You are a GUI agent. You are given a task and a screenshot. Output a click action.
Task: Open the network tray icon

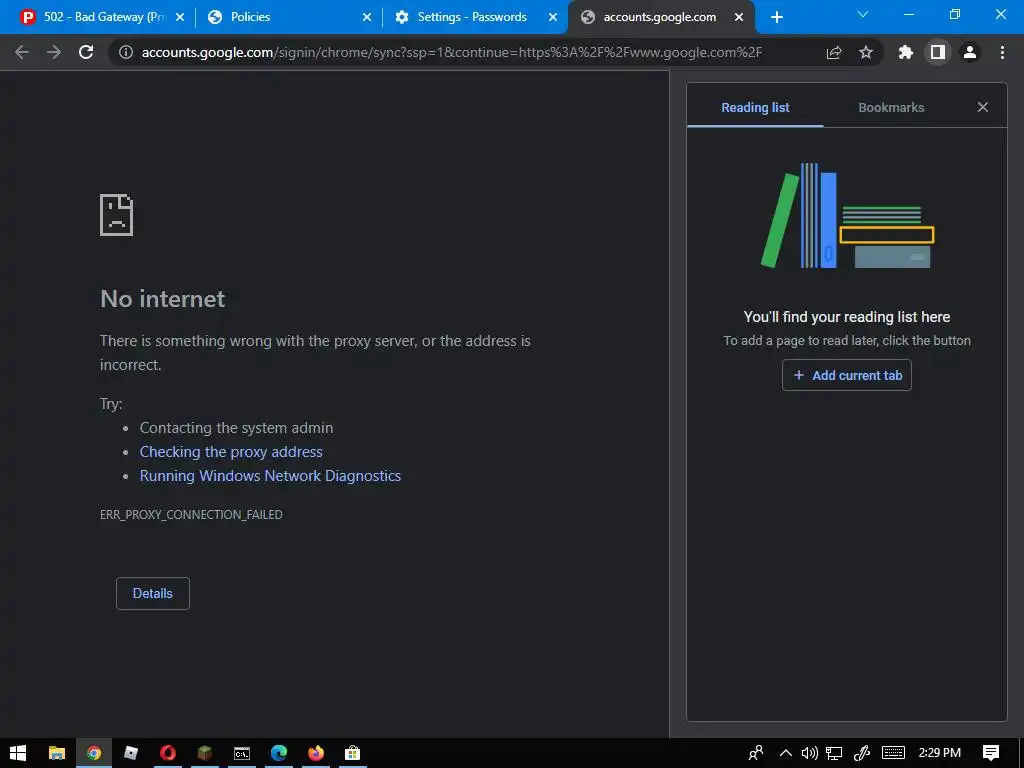[x=834, y=753]
